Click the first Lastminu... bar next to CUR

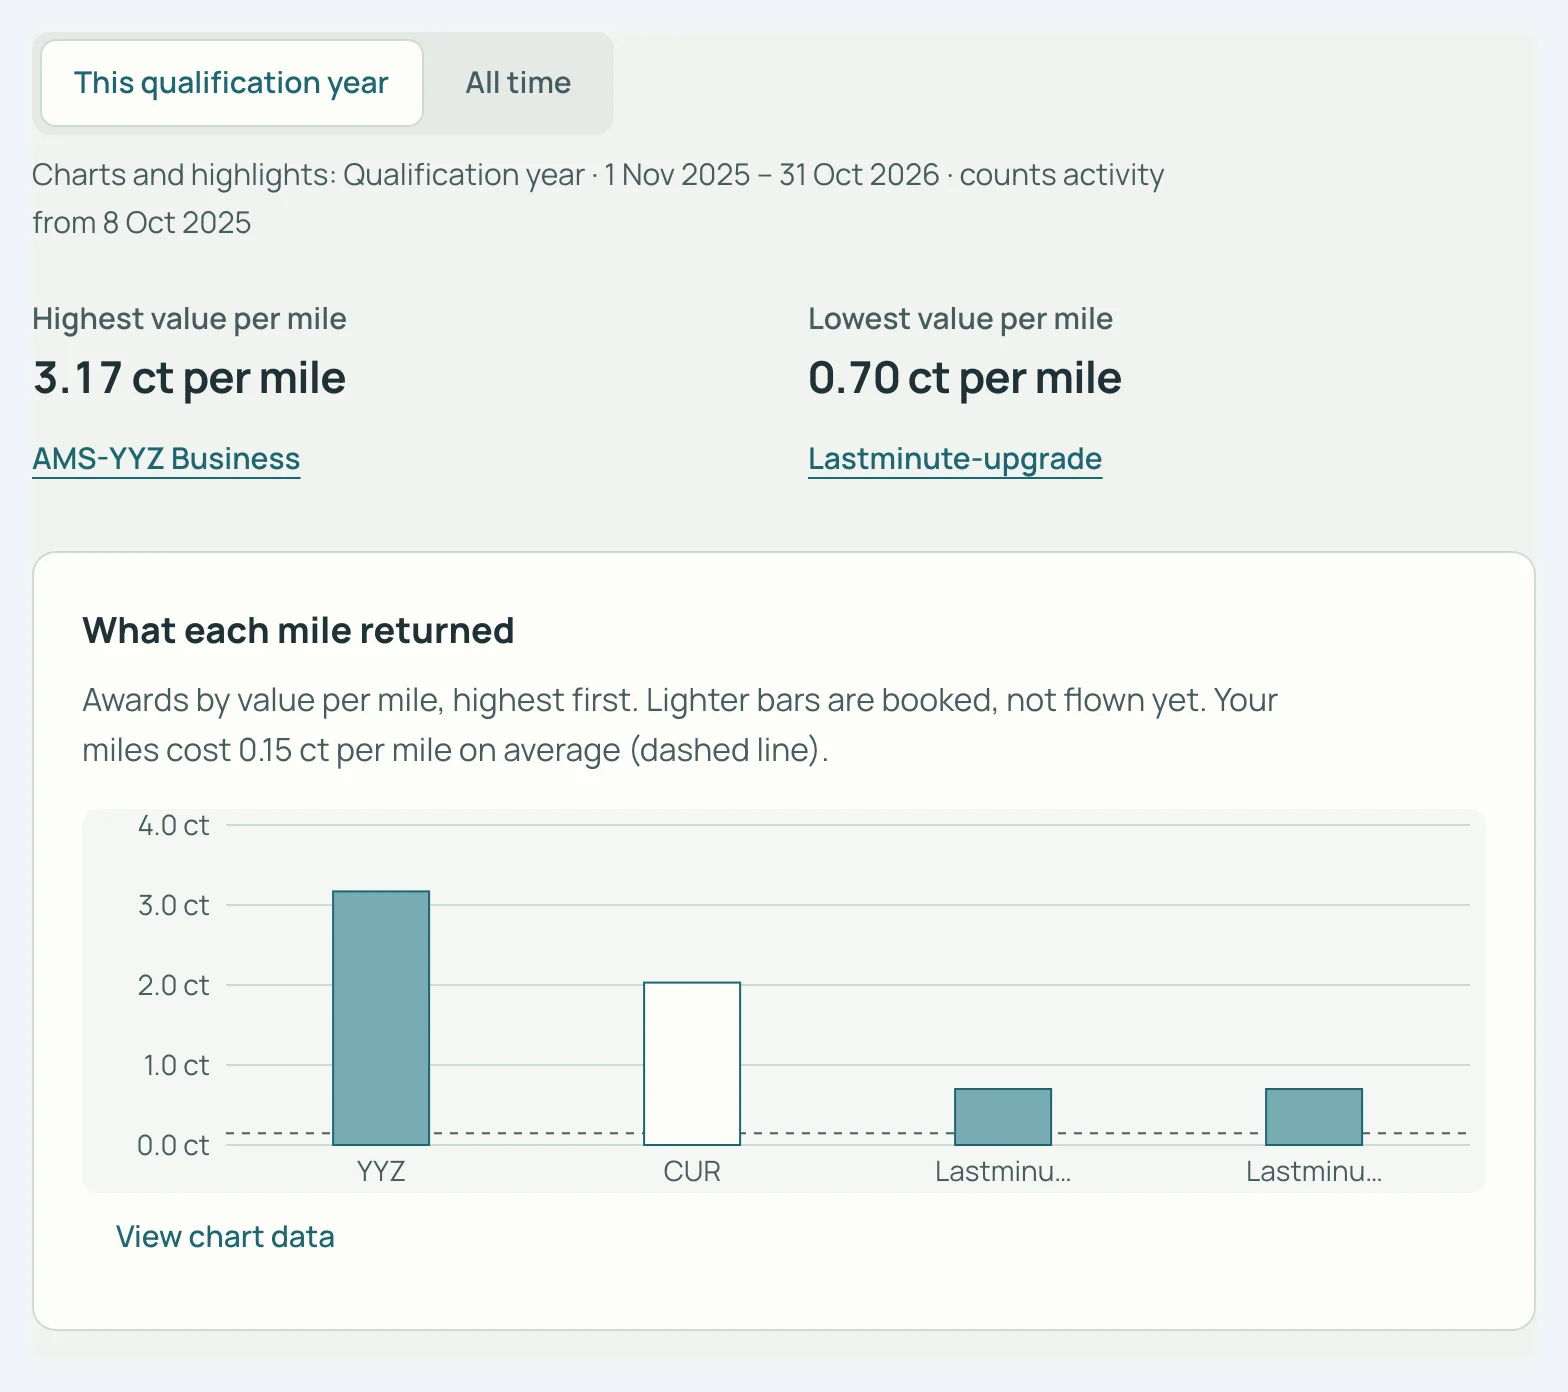tap(1003, 1117)
